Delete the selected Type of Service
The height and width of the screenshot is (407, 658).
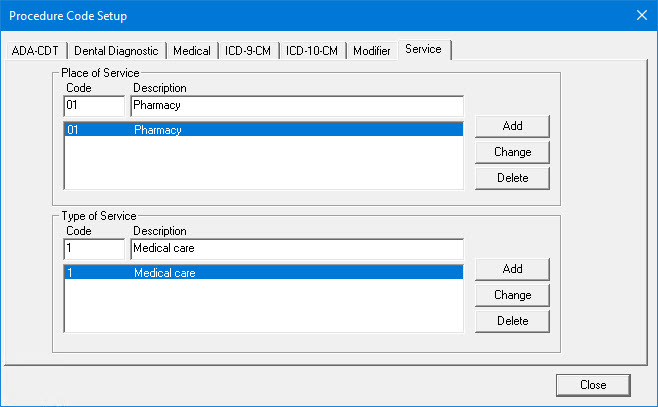tap(512, 321)
